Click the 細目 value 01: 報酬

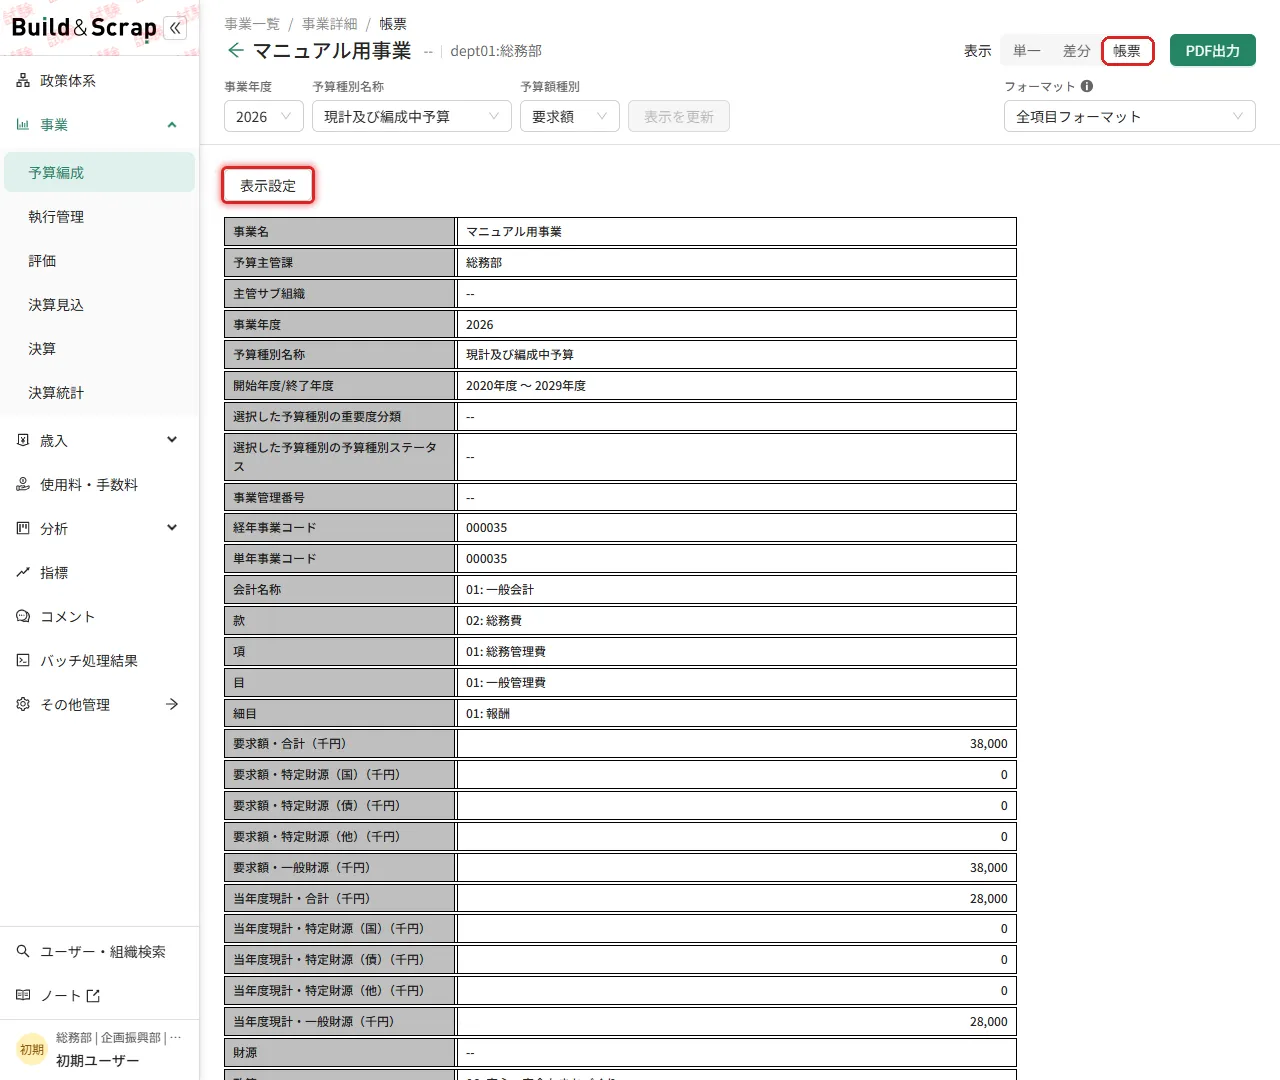click(x=488, y=714)
